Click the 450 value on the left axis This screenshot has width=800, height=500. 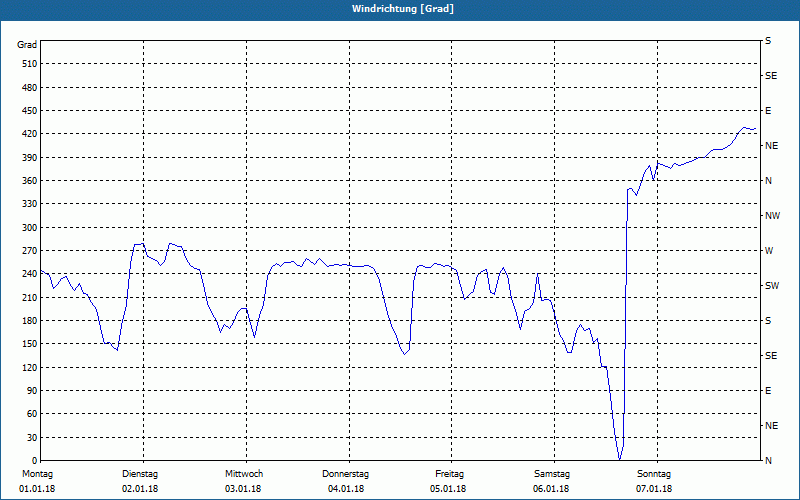[29, 111]
